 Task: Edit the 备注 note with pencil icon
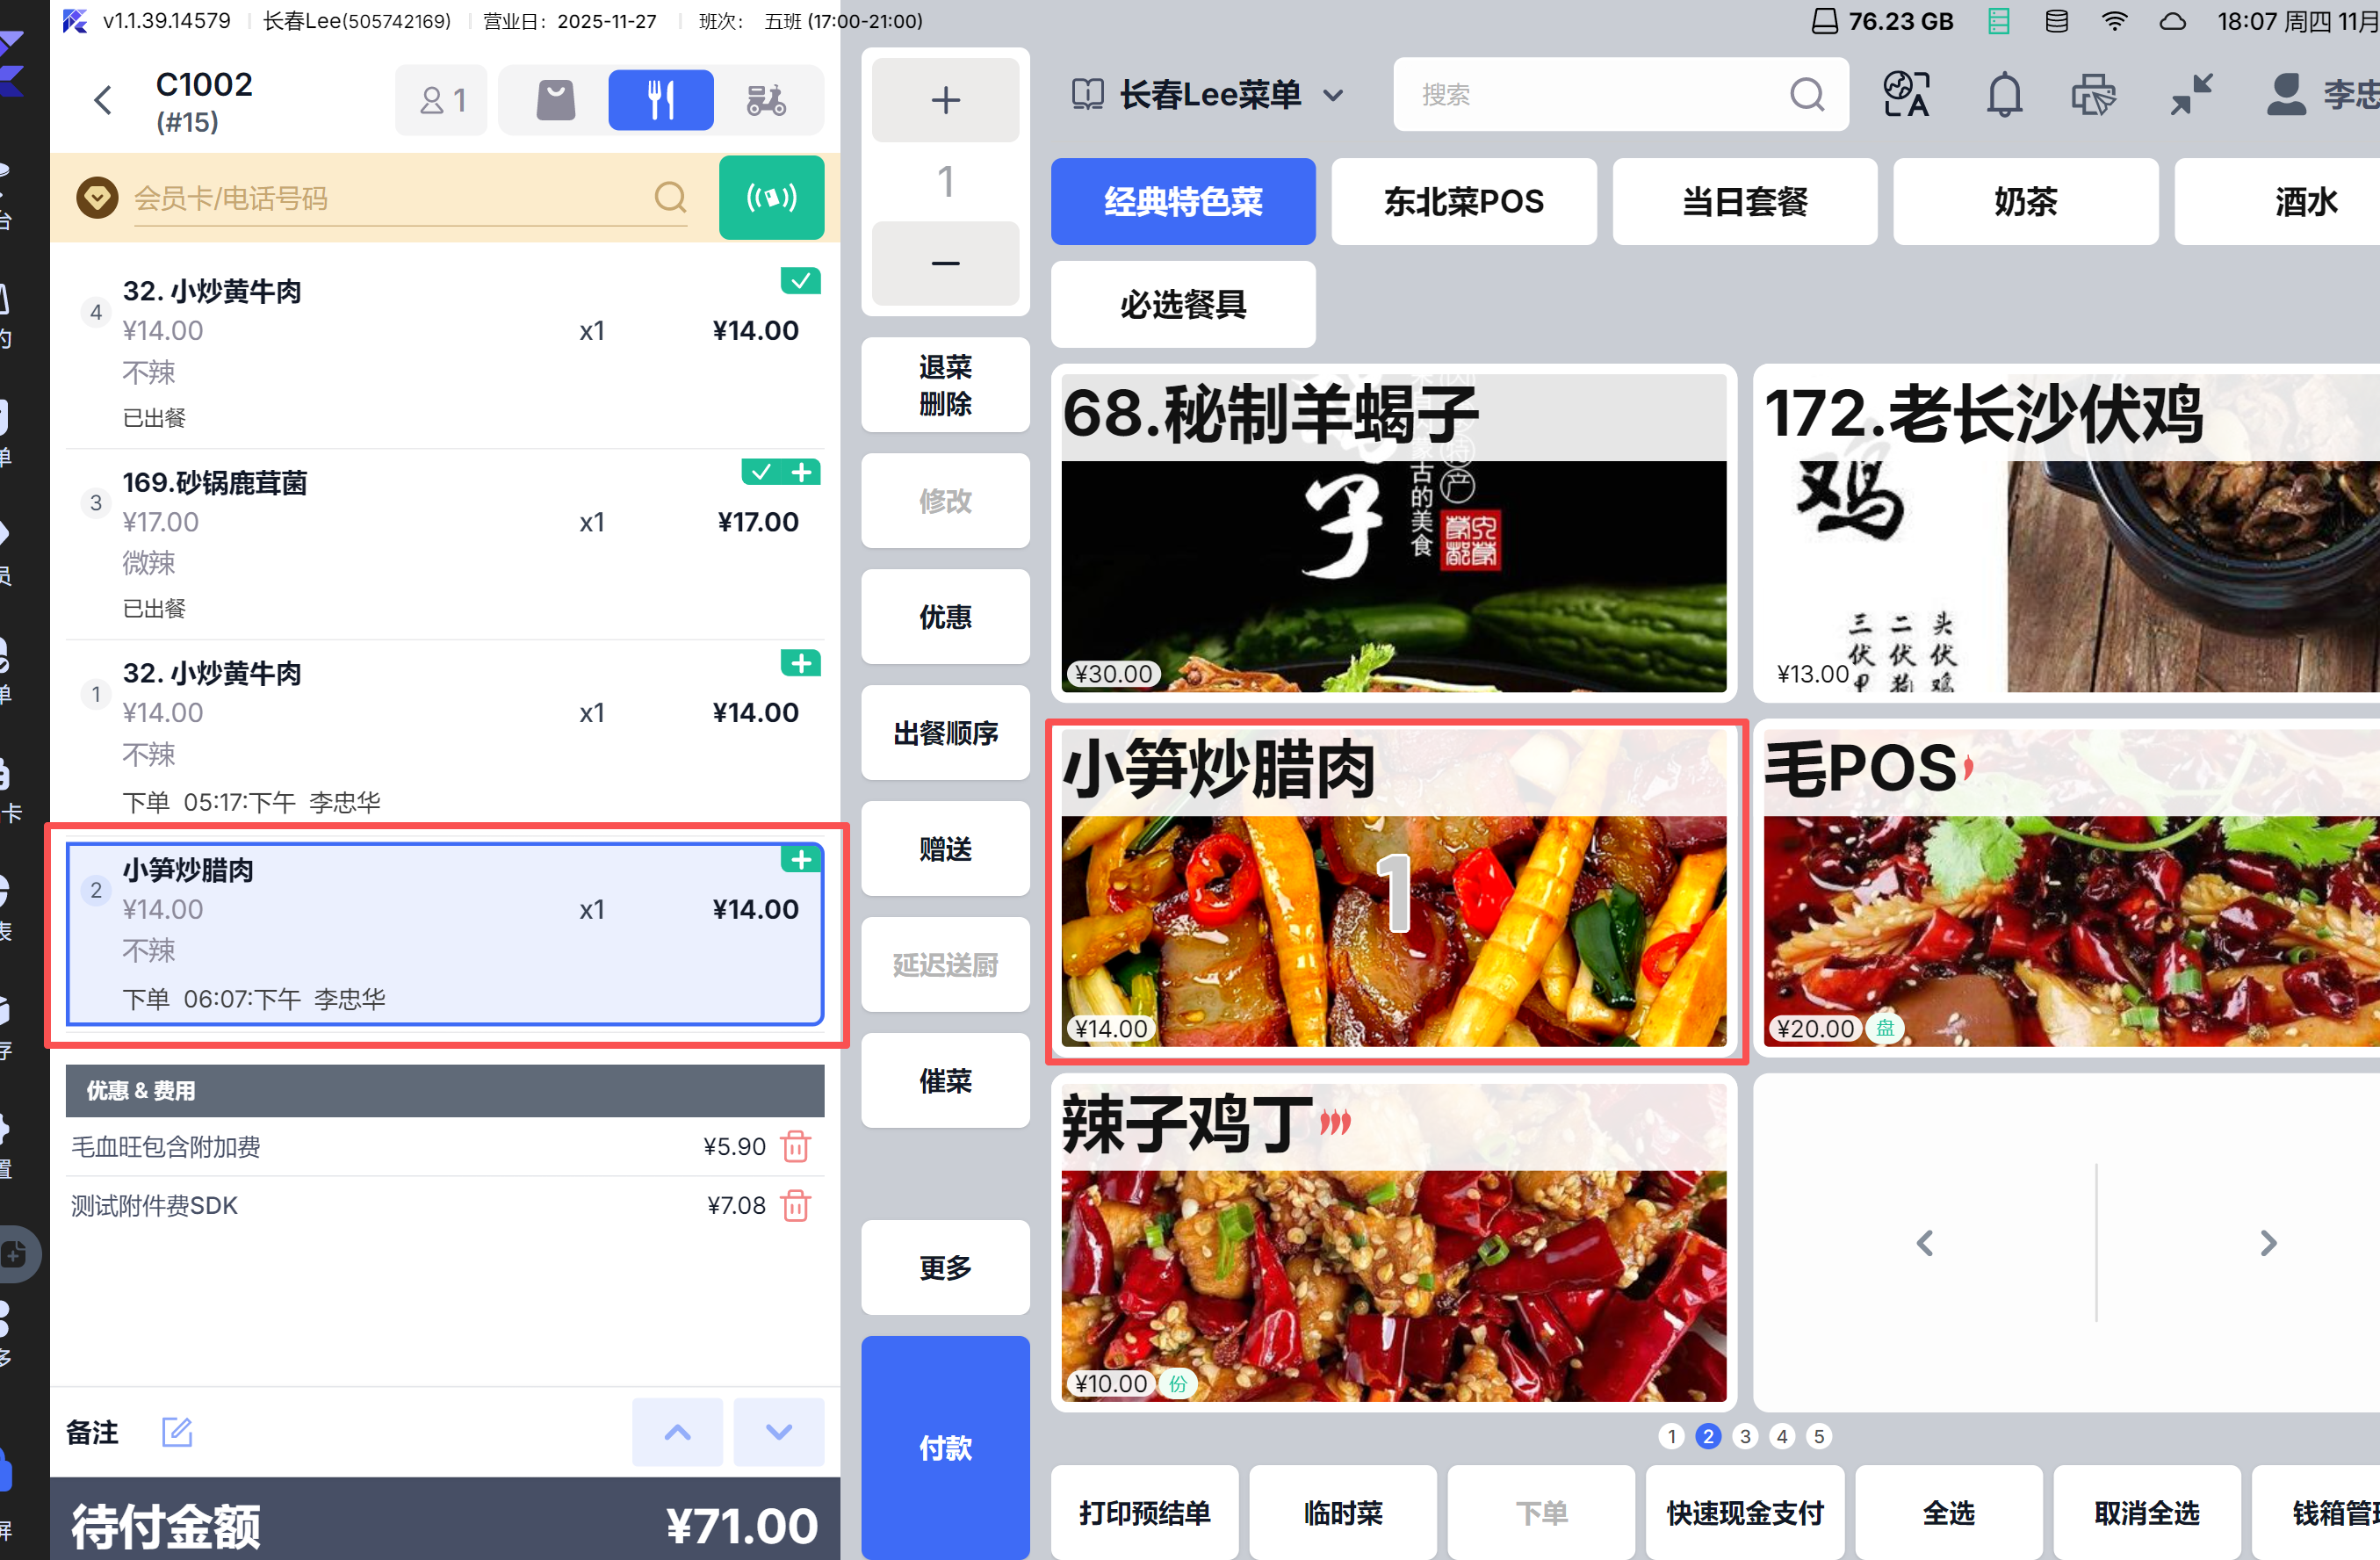pos(177,1432)
